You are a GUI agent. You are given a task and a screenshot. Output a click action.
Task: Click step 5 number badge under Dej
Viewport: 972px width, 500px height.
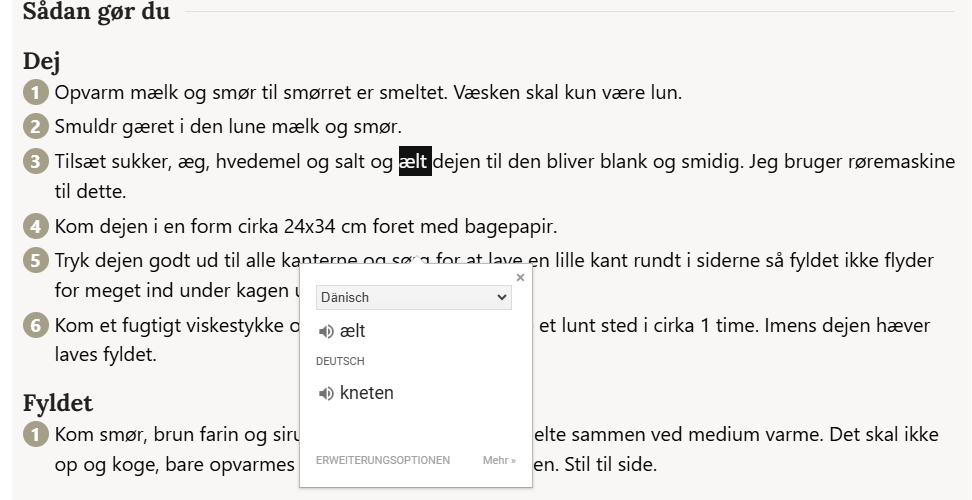click(x=36, y=261)
